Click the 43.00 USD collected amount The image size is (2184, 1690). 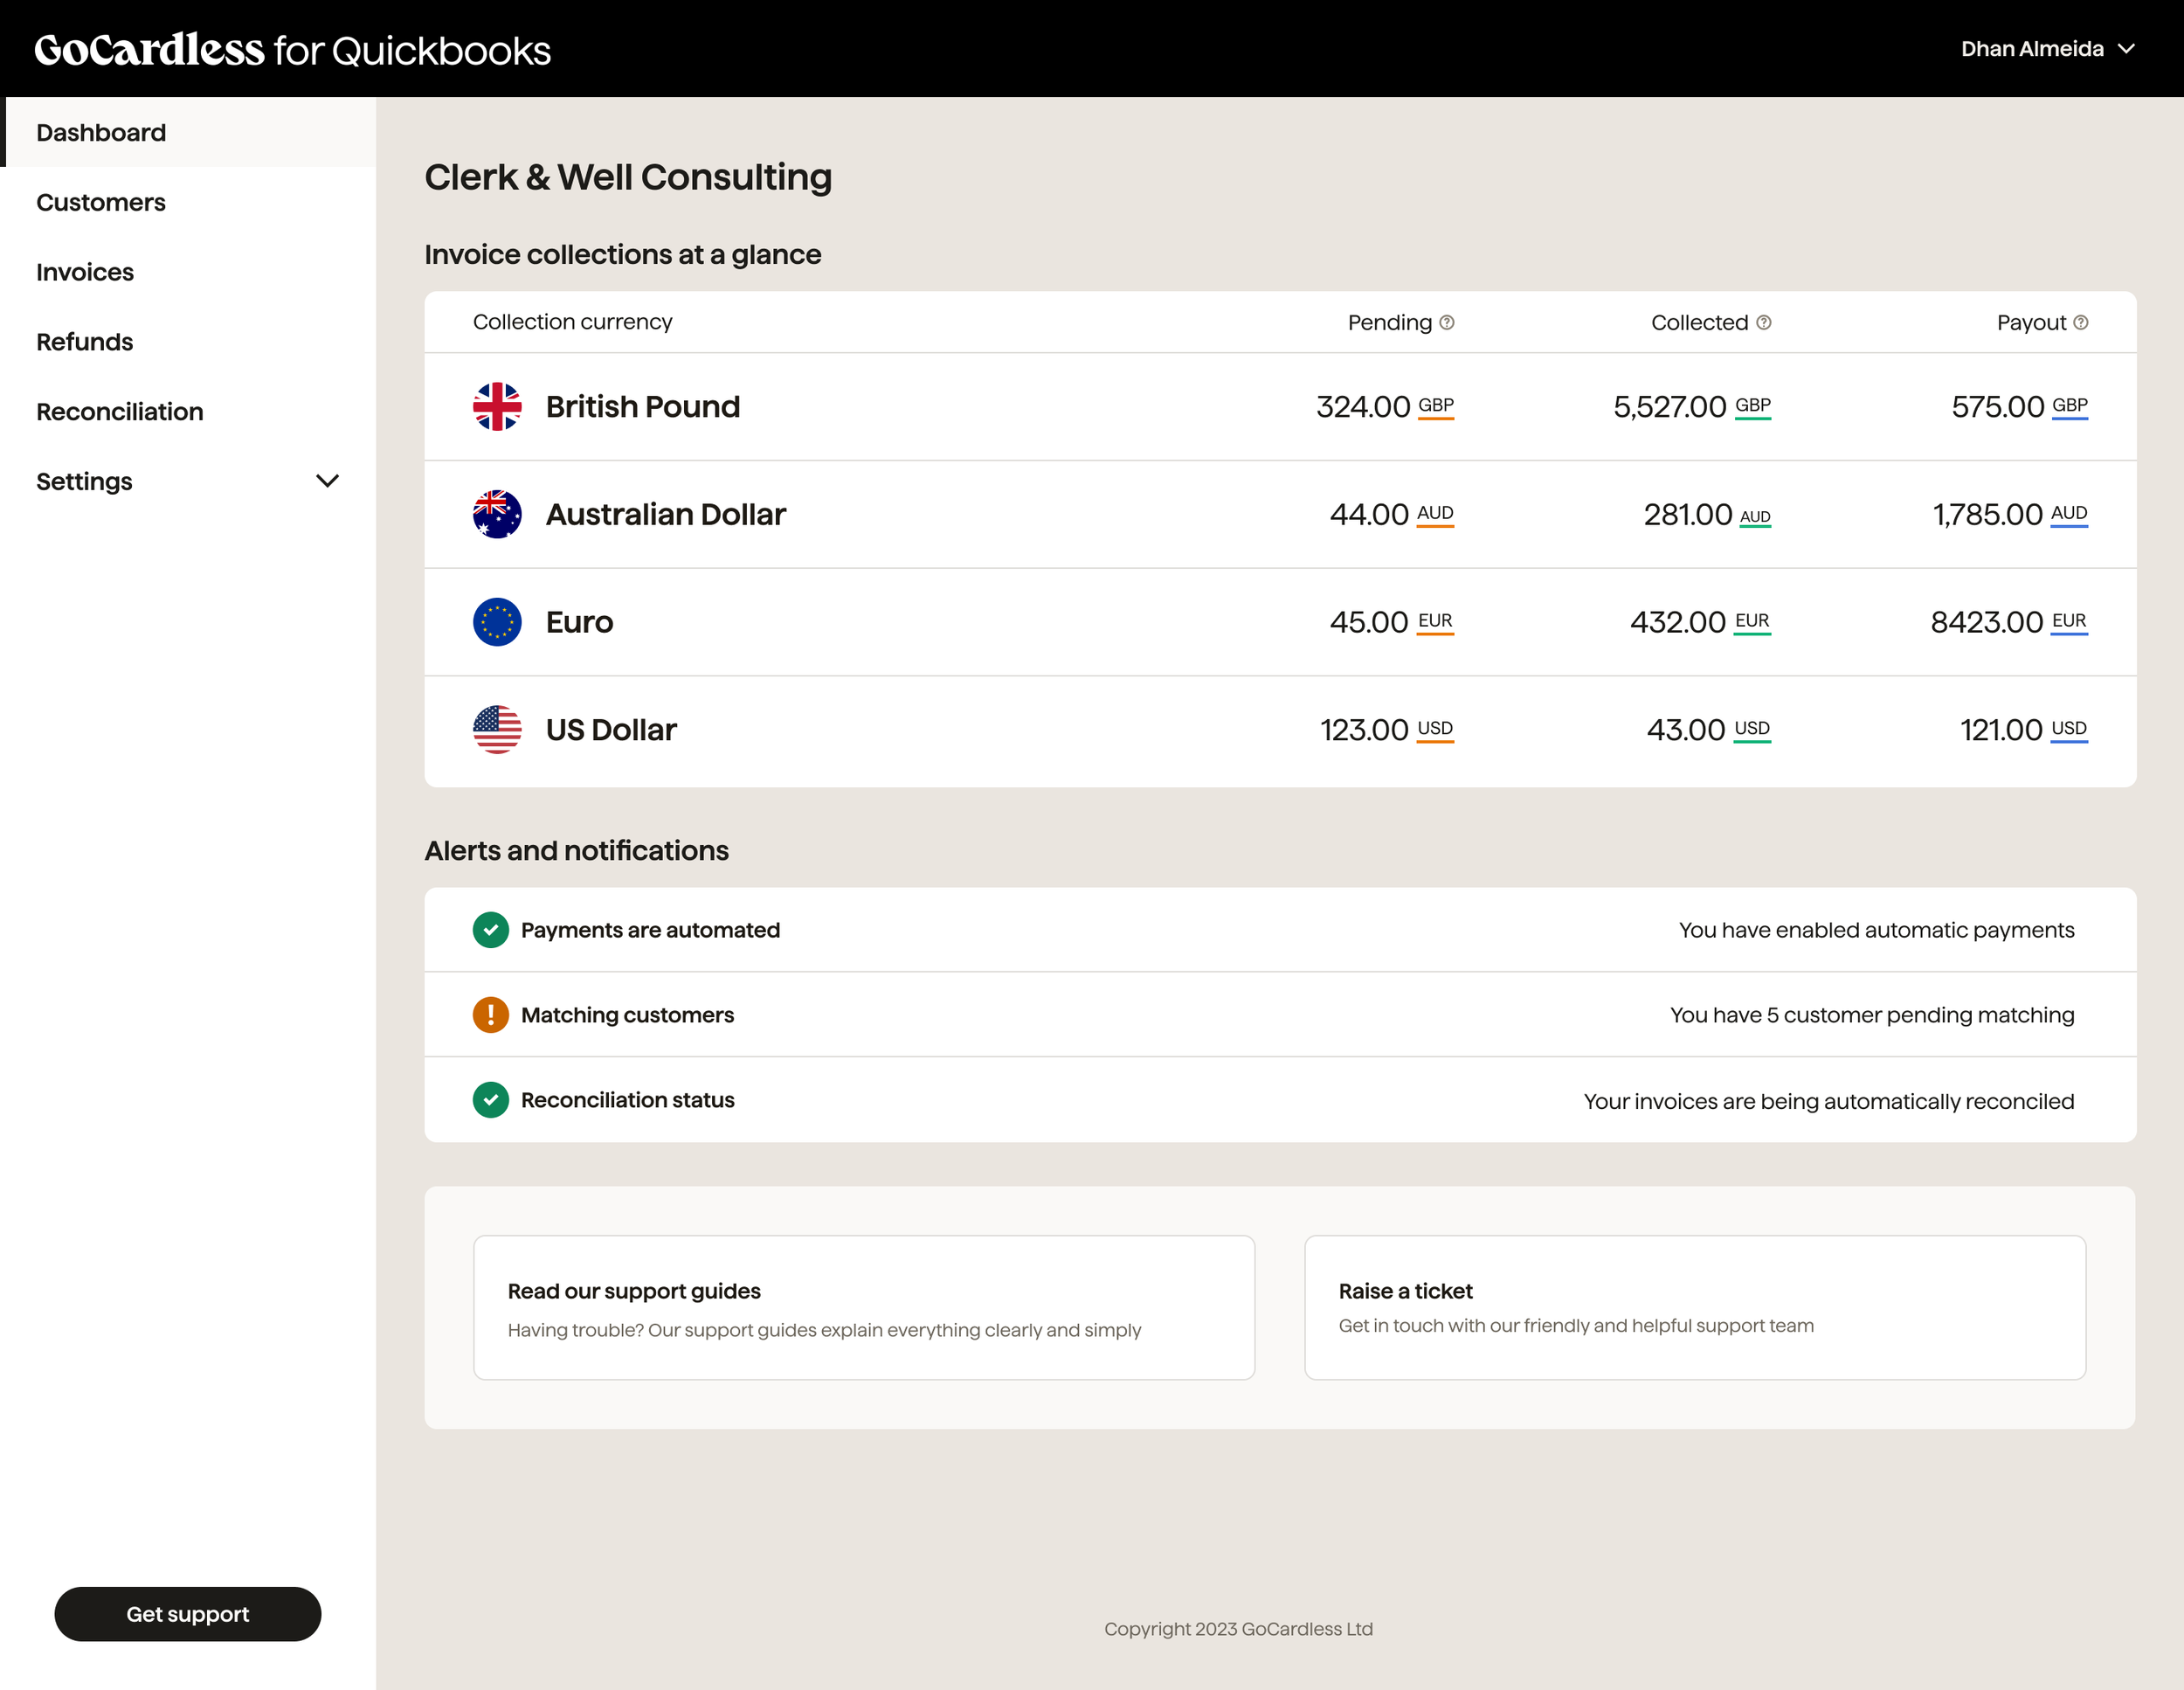point(1709,731)
